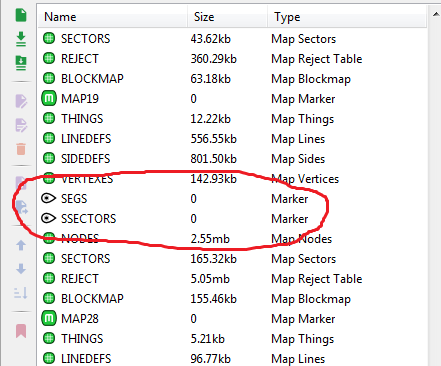This screenshot has width=441, height=366.
Task: Click the New Entry toolbar icon
Action: coord(21,15)
